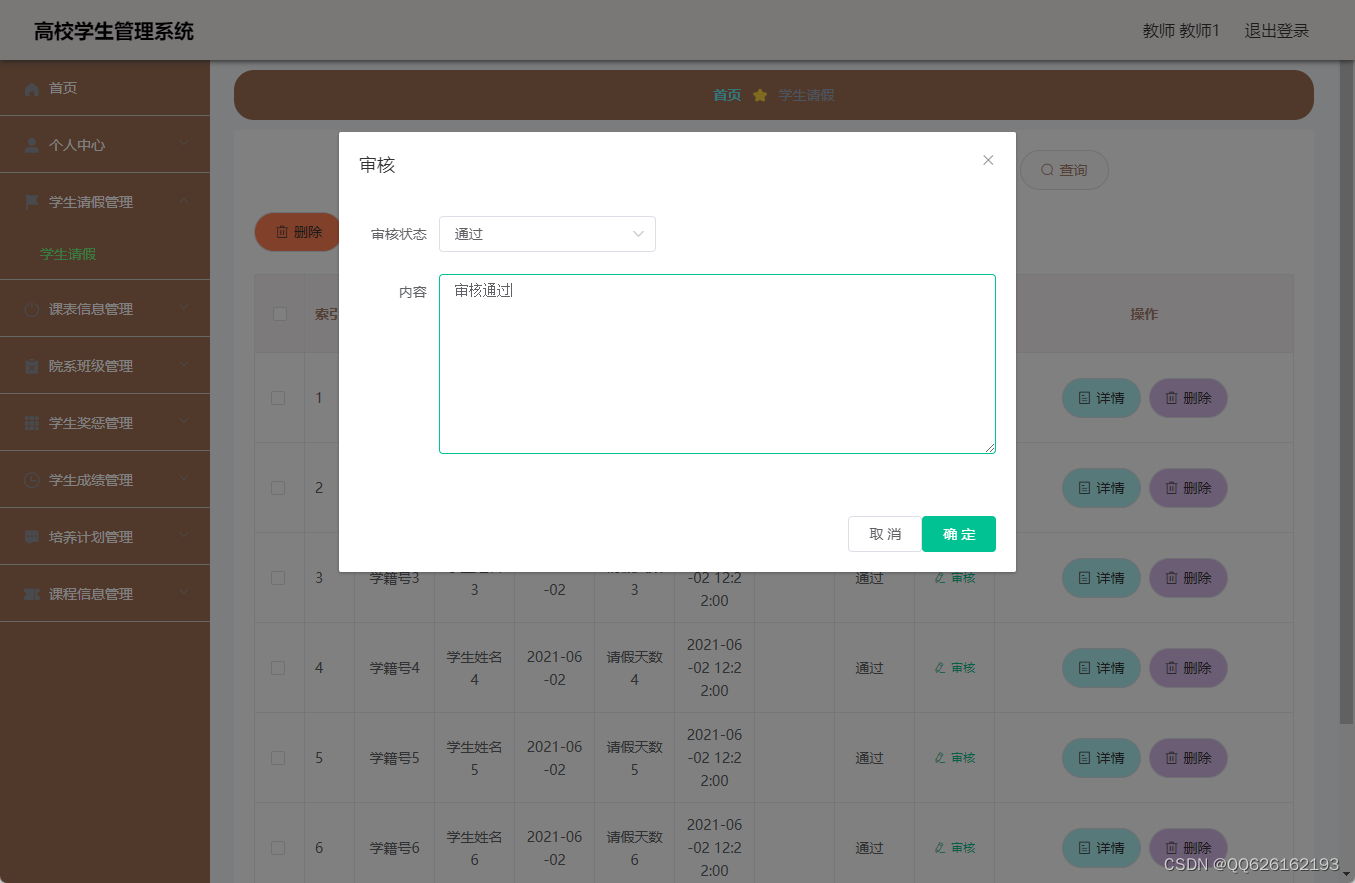Select the header checkbox for all rows
The height and width of the screenshot is (883, 1355).
(280, 314)
